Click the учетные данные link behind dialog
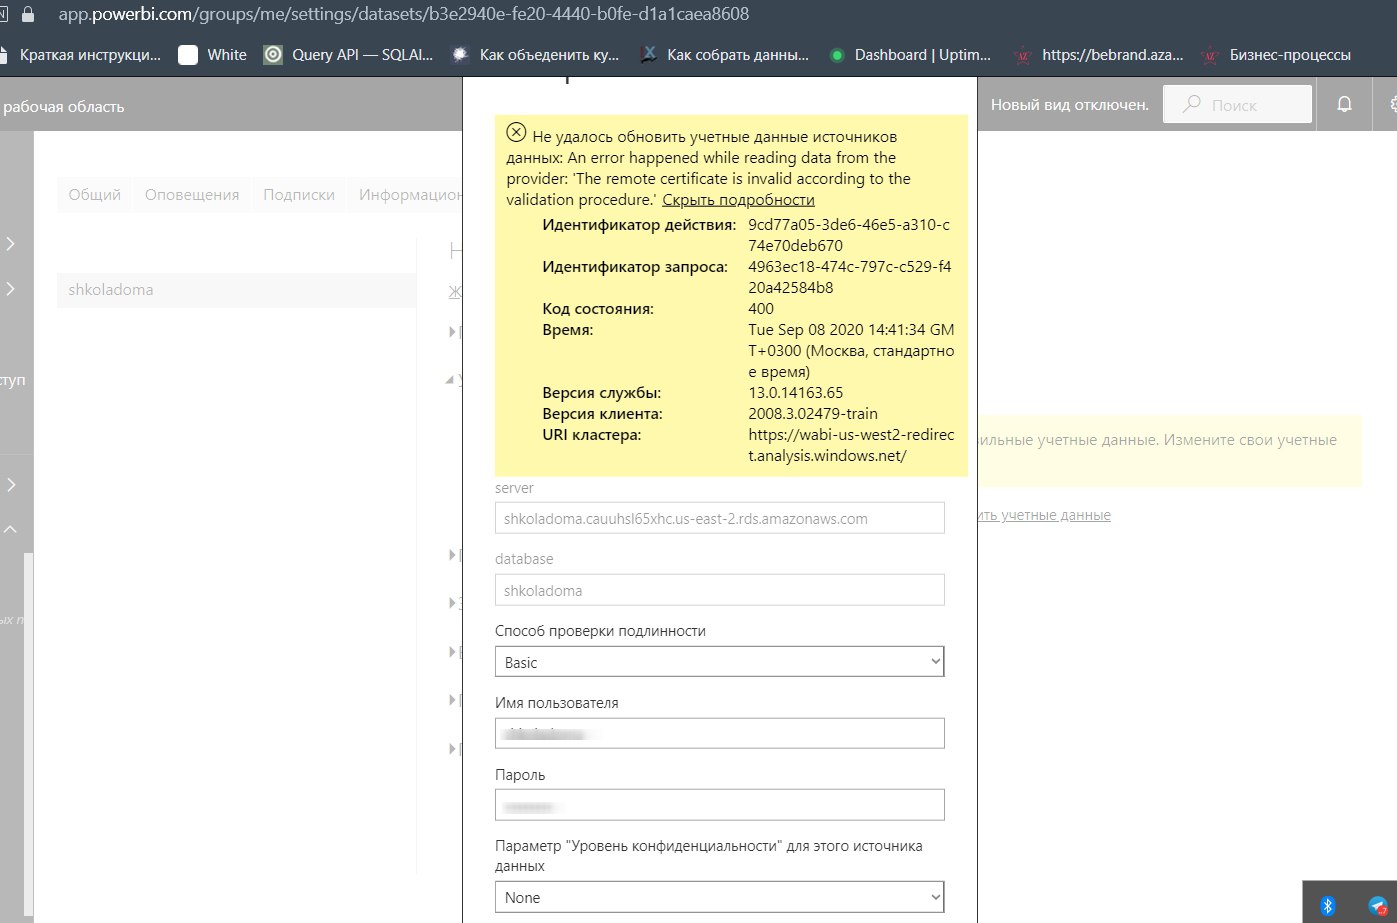The width and height of the screenshot is (1397, 923). coord(1044,515)
